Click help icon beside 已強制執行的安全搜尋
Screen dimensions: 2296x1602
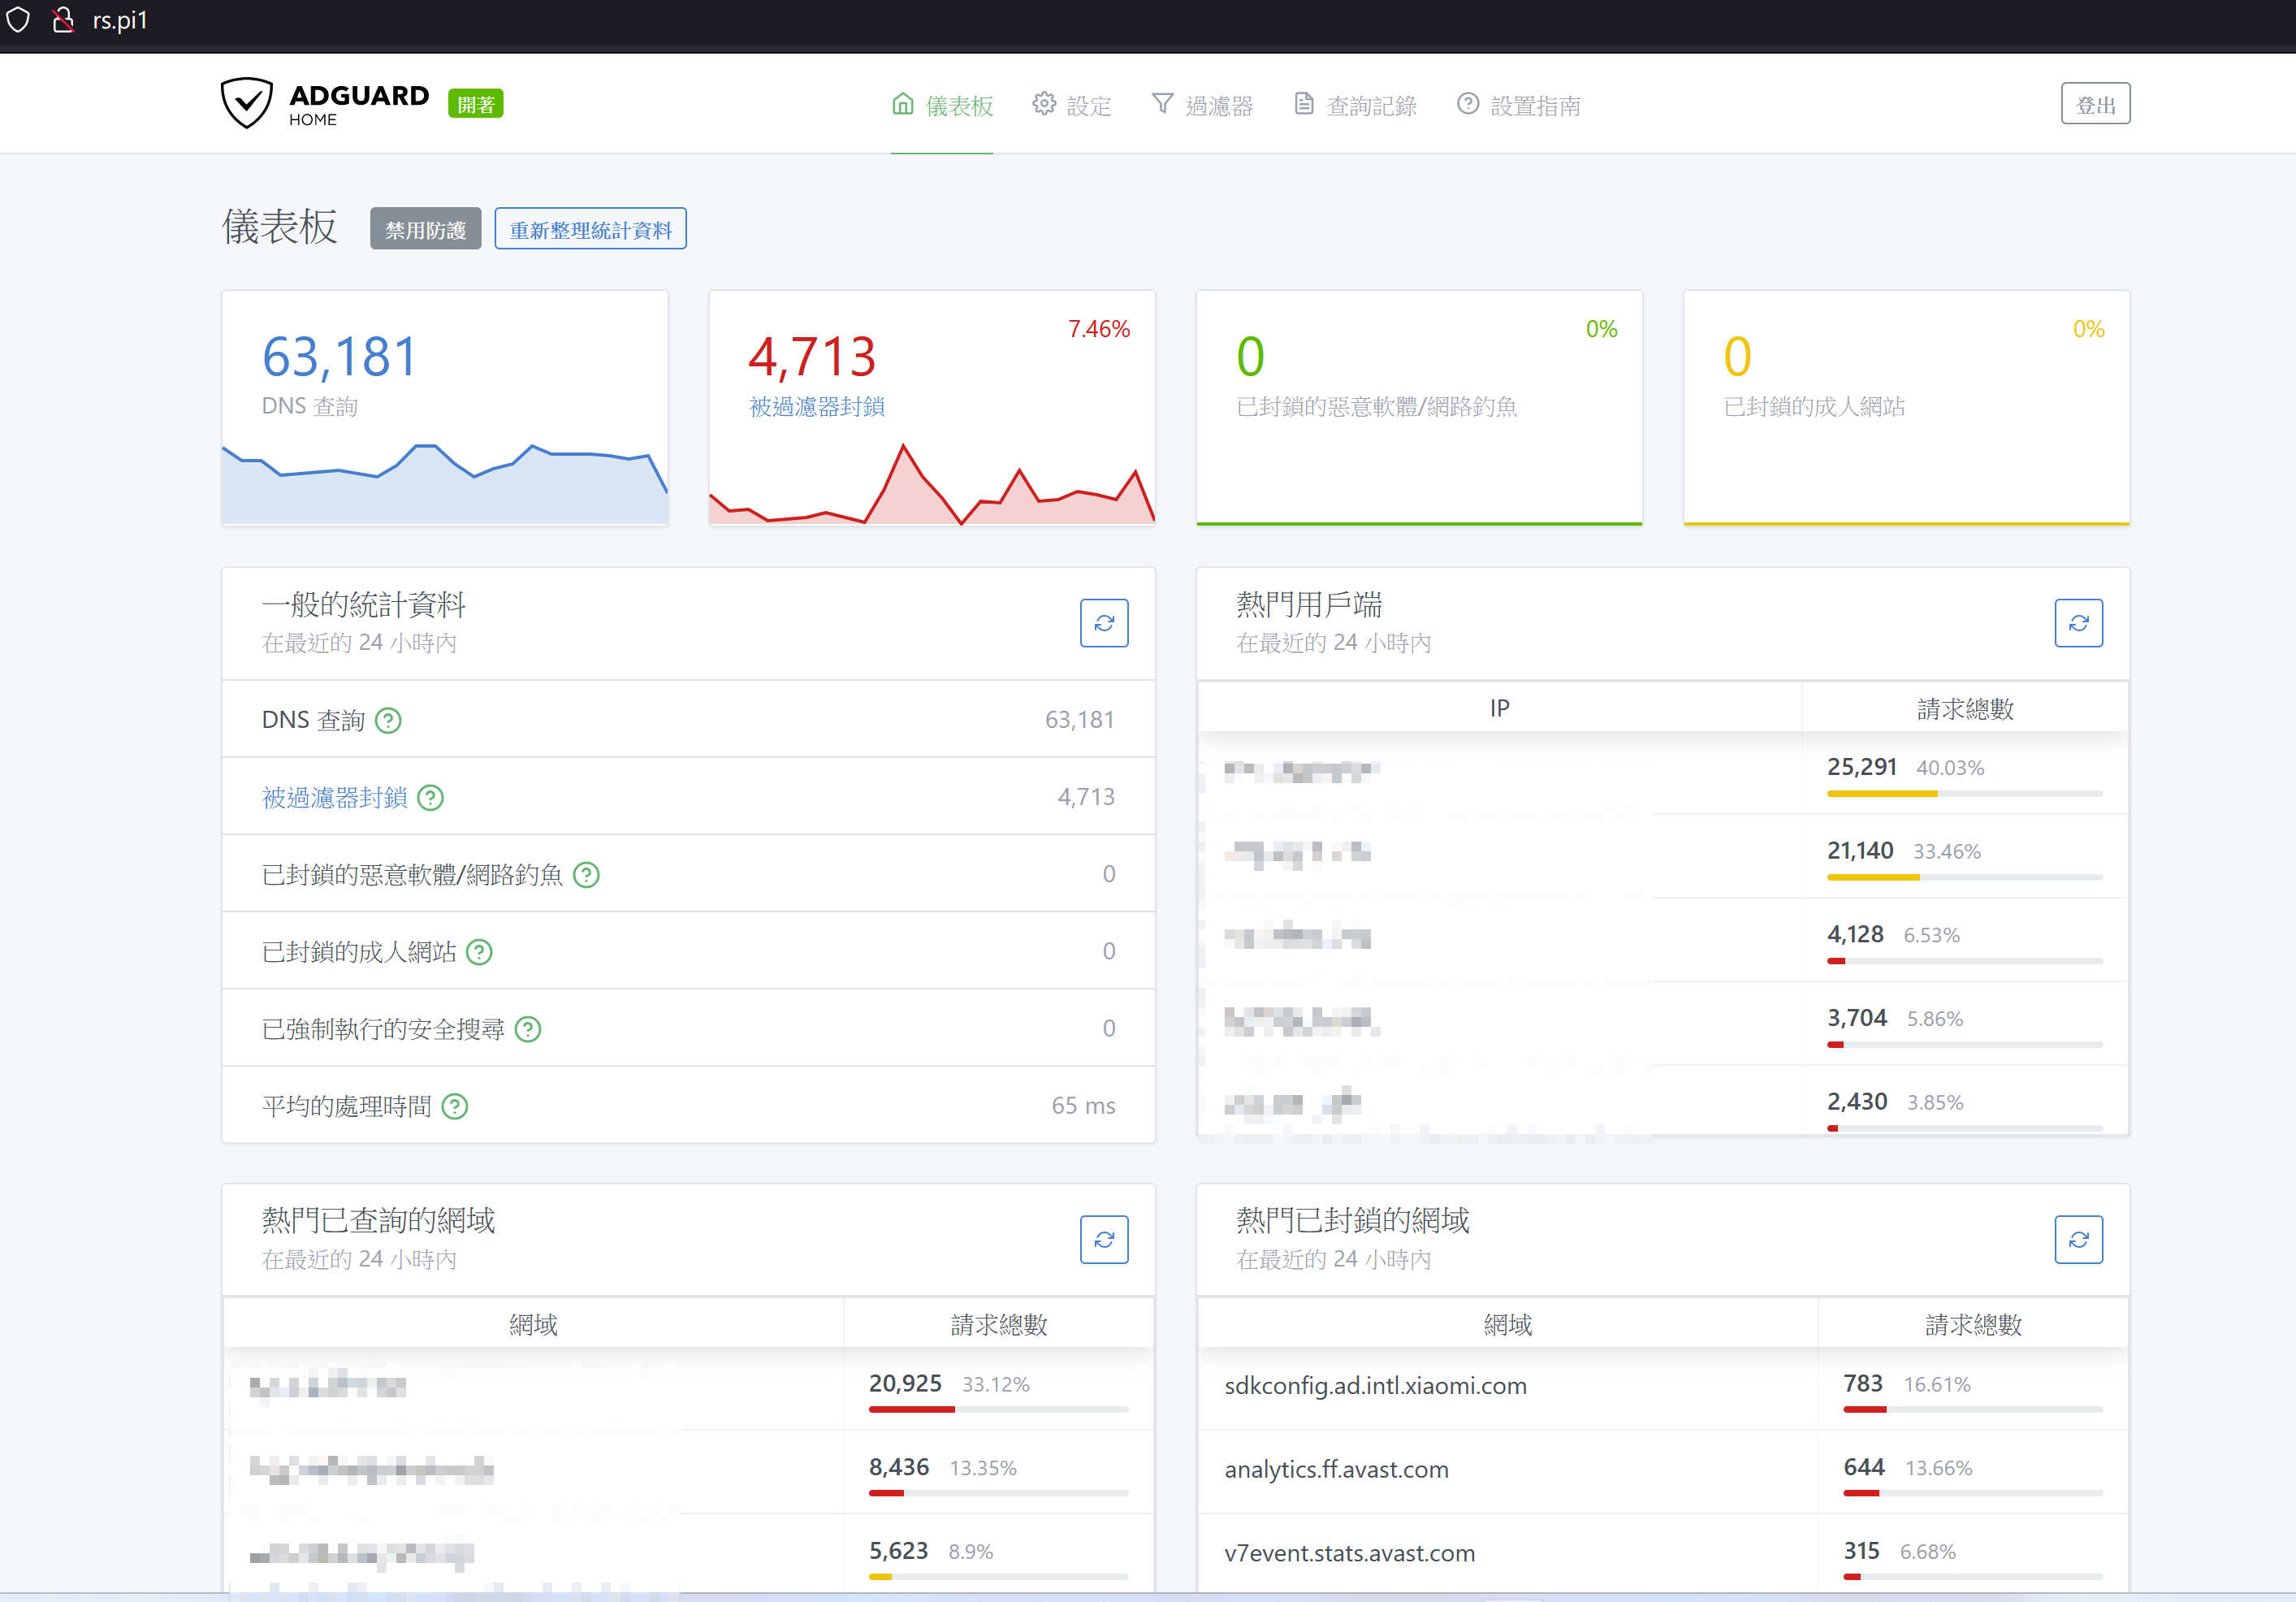pos(528,1029)
